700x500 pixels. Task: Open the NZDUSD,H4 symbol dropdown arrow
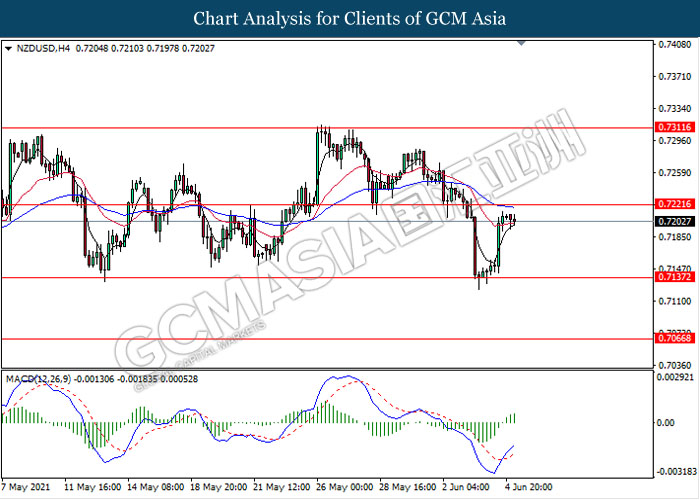8,49
